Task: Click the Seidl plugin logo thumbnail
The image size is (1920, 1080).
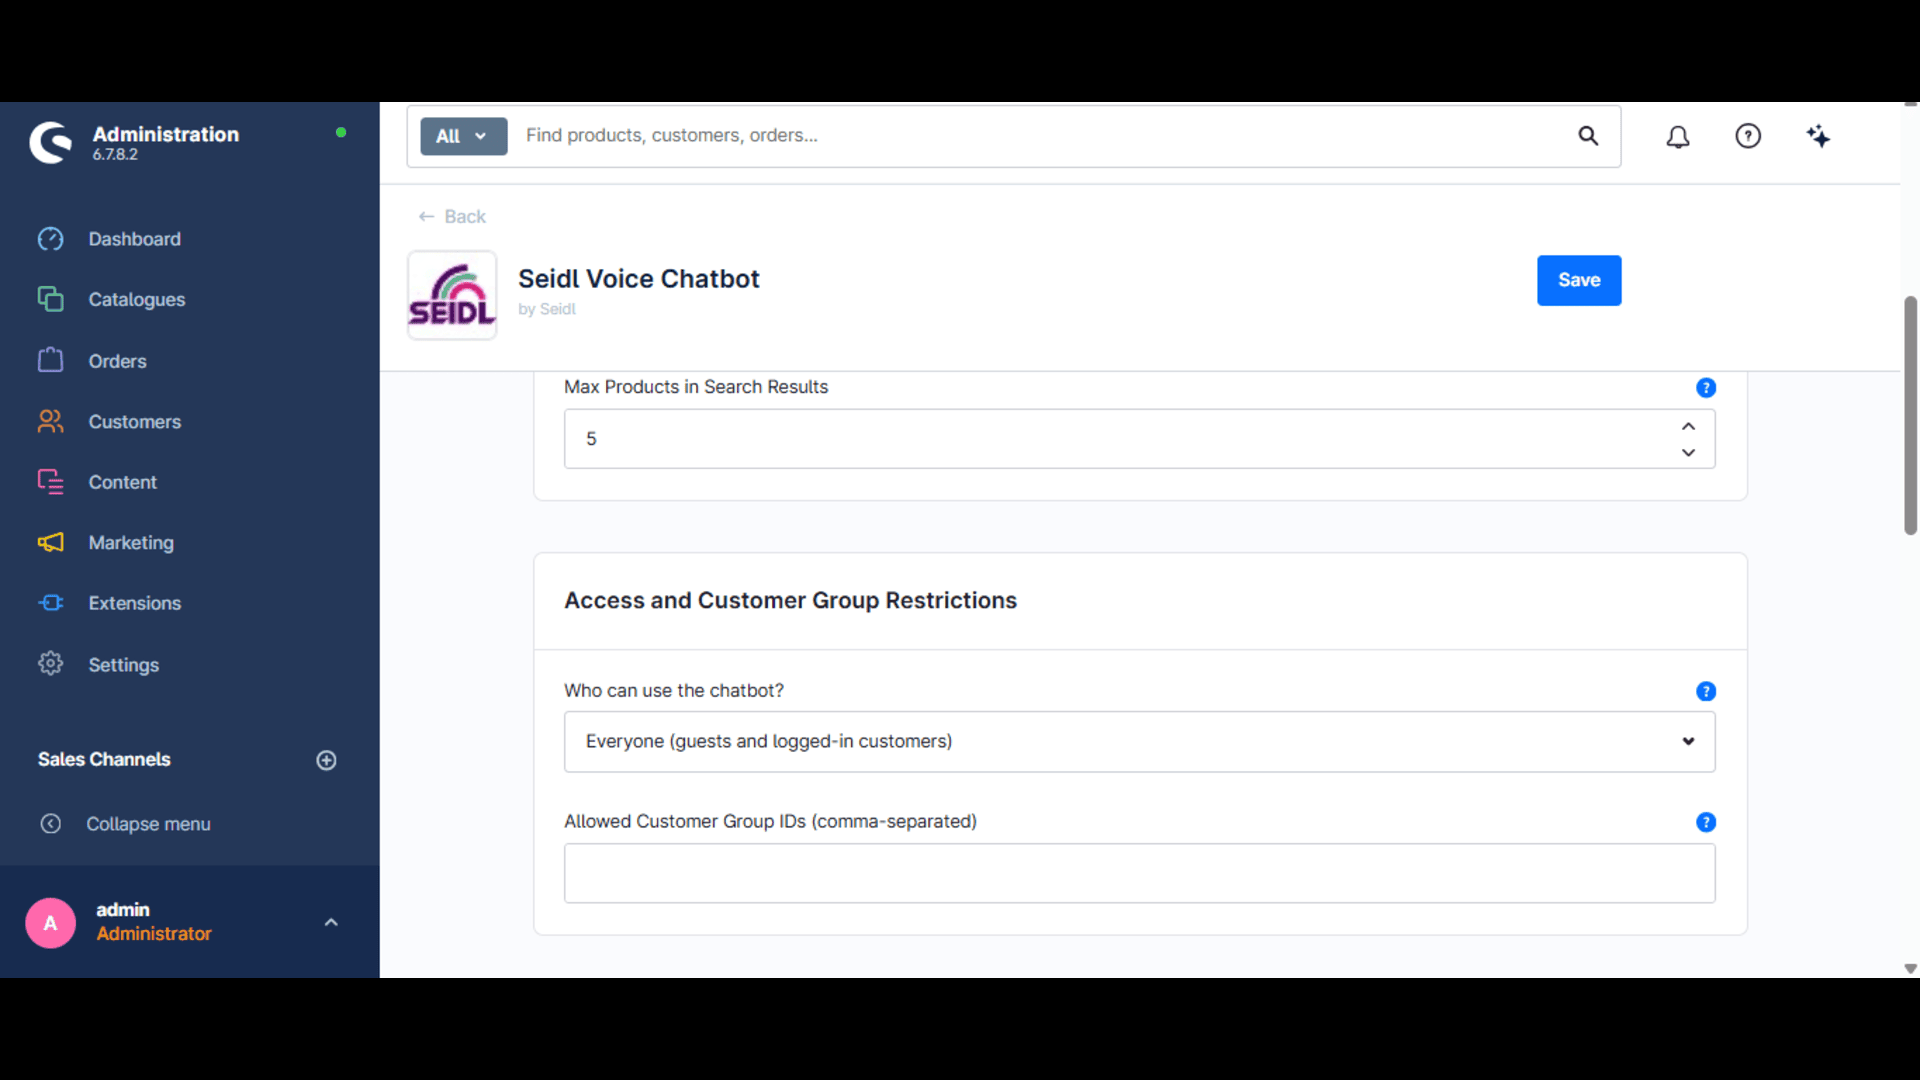Action: [x=452, y=295]
